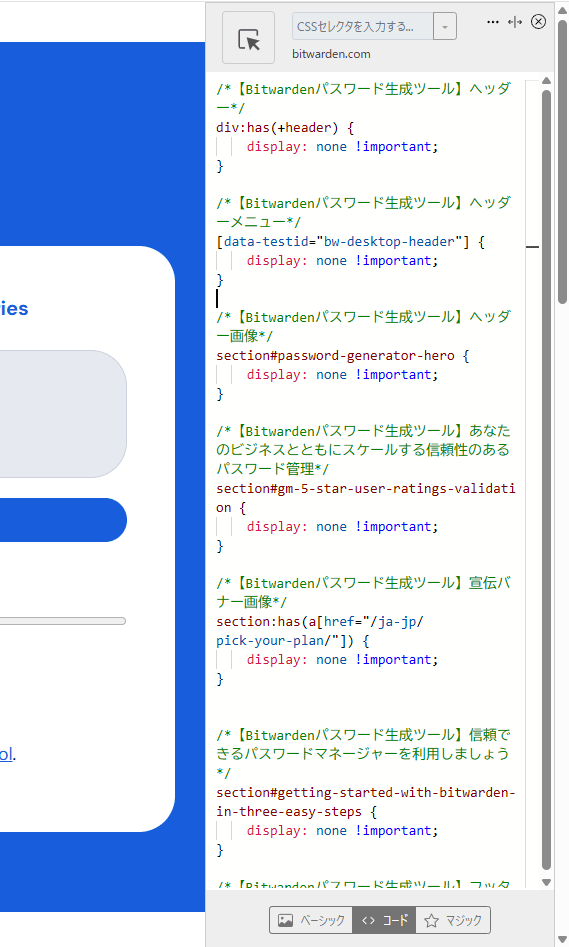Click the [data-testid="bw-desktop-header"] selector line

pos(350,242)
